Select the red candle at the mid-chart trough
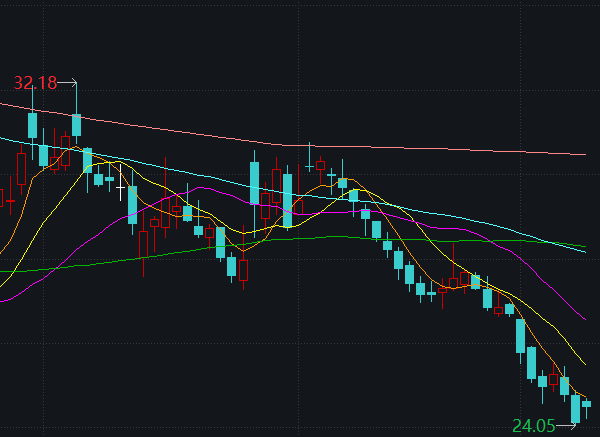Viewport: 600px width, 437px height. [x=243, y=270]
